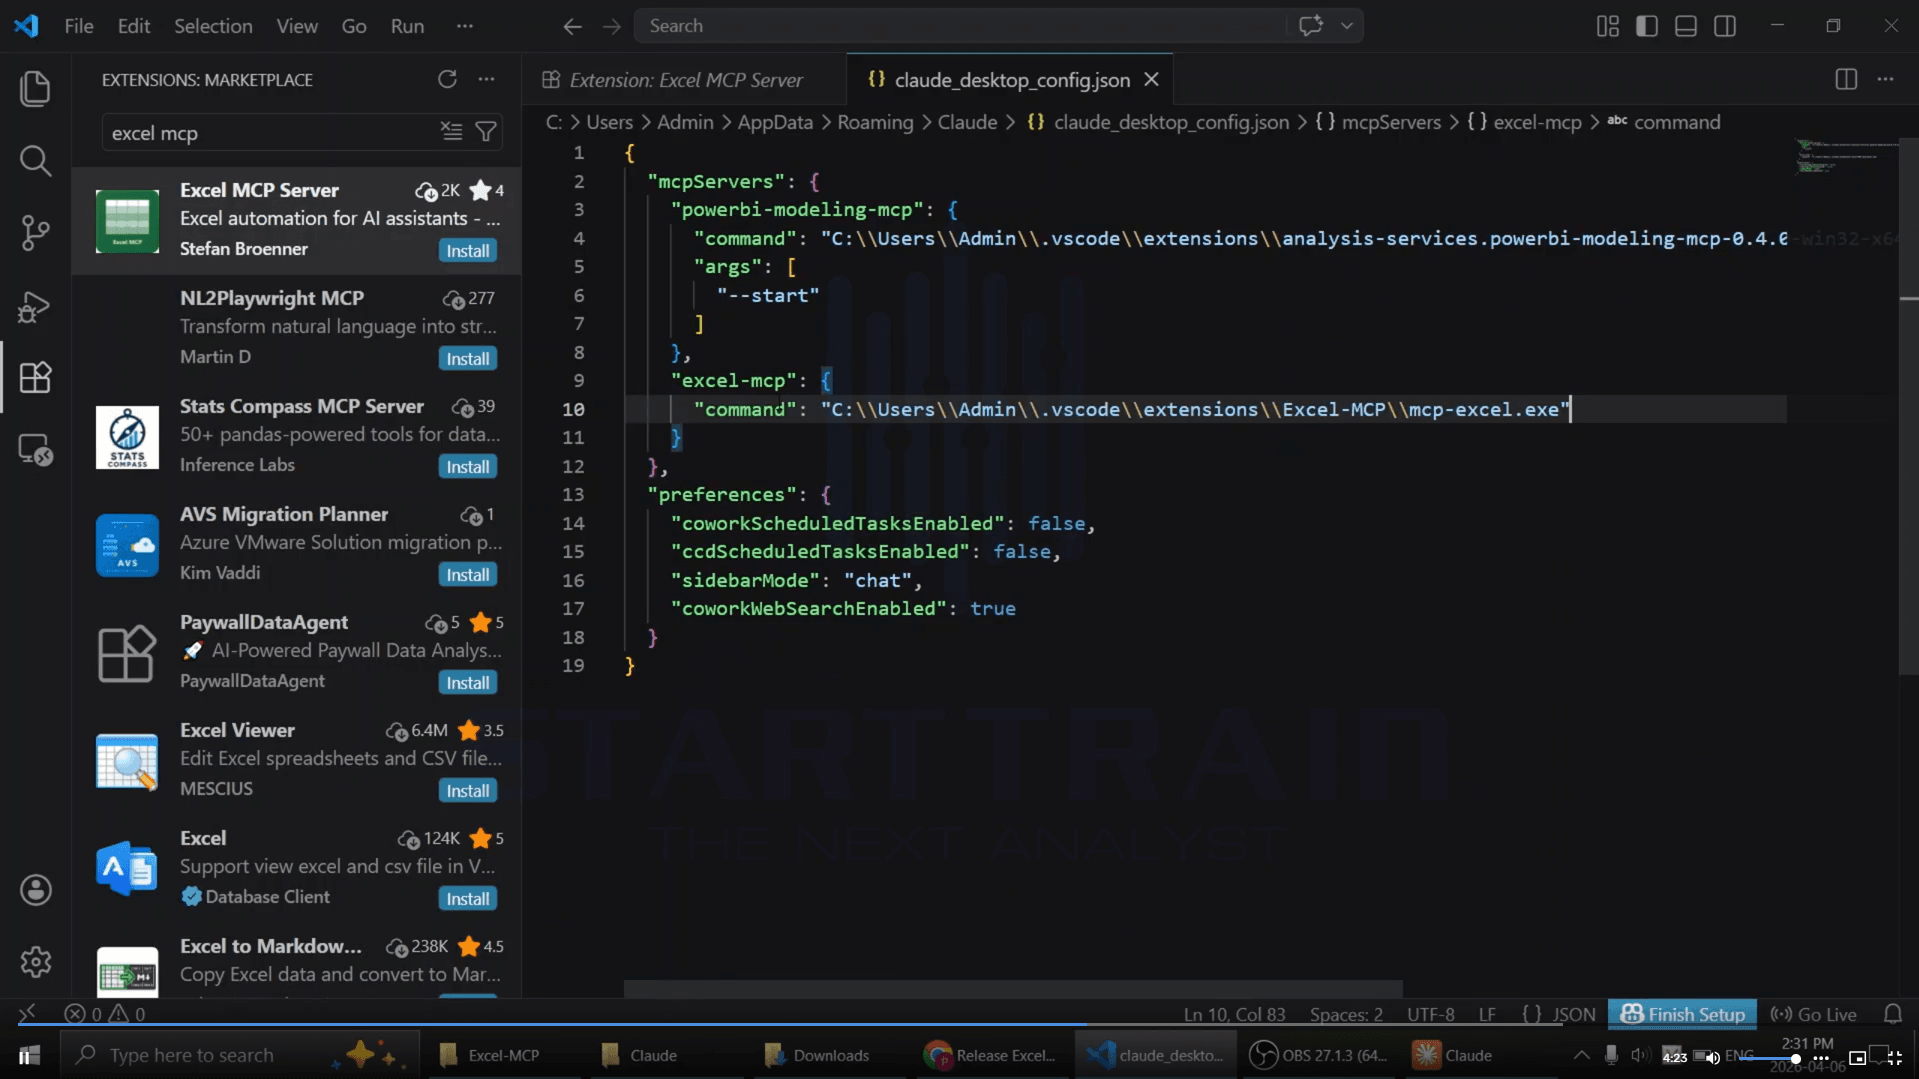Open the Explorer view in activity bar

coord(35,89)
